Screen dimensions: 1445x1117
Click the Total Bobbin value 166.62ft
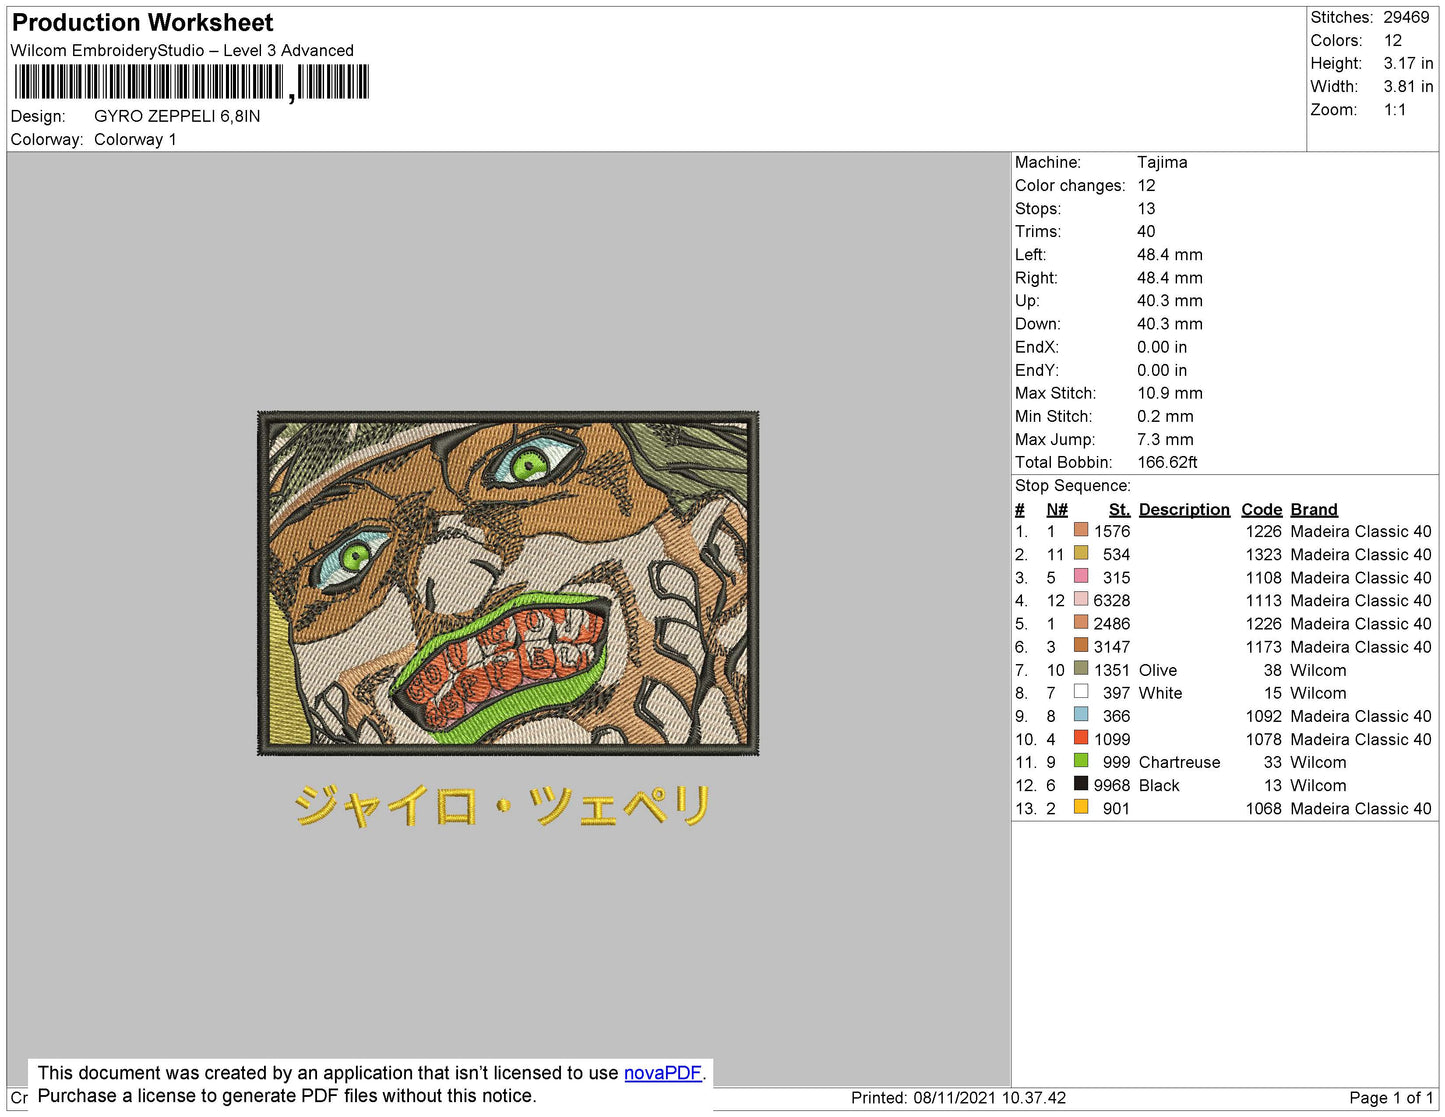coord(1167,462)
